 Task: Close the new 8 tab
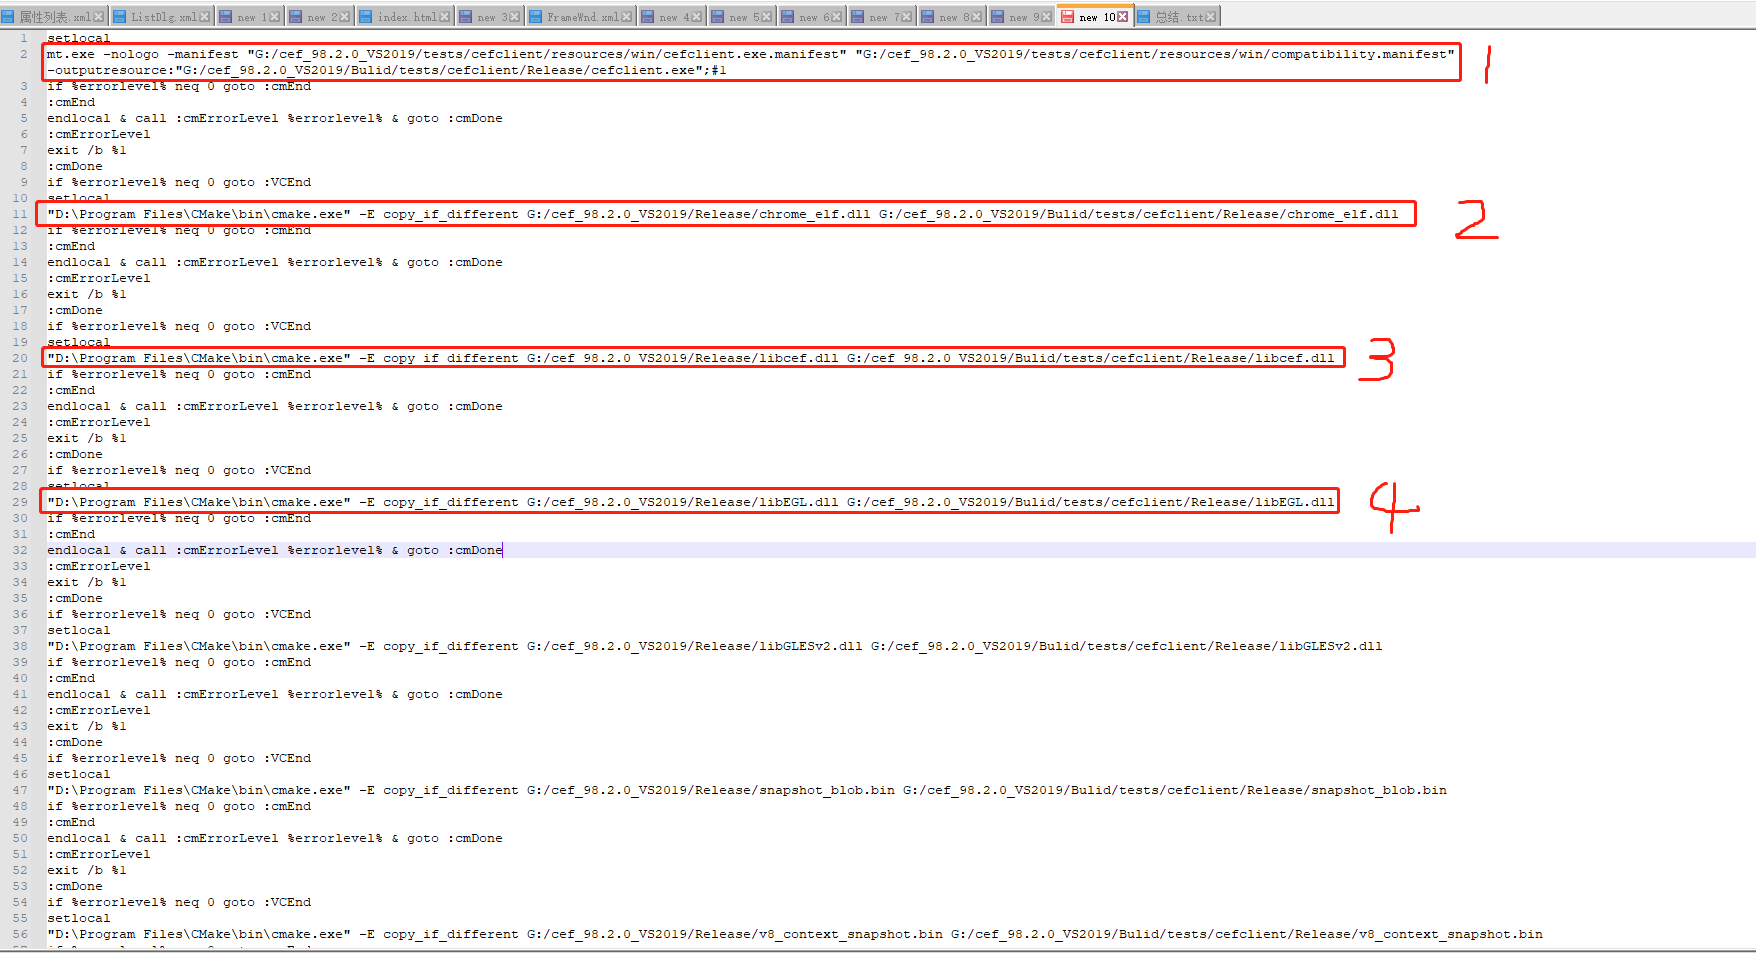977,17
